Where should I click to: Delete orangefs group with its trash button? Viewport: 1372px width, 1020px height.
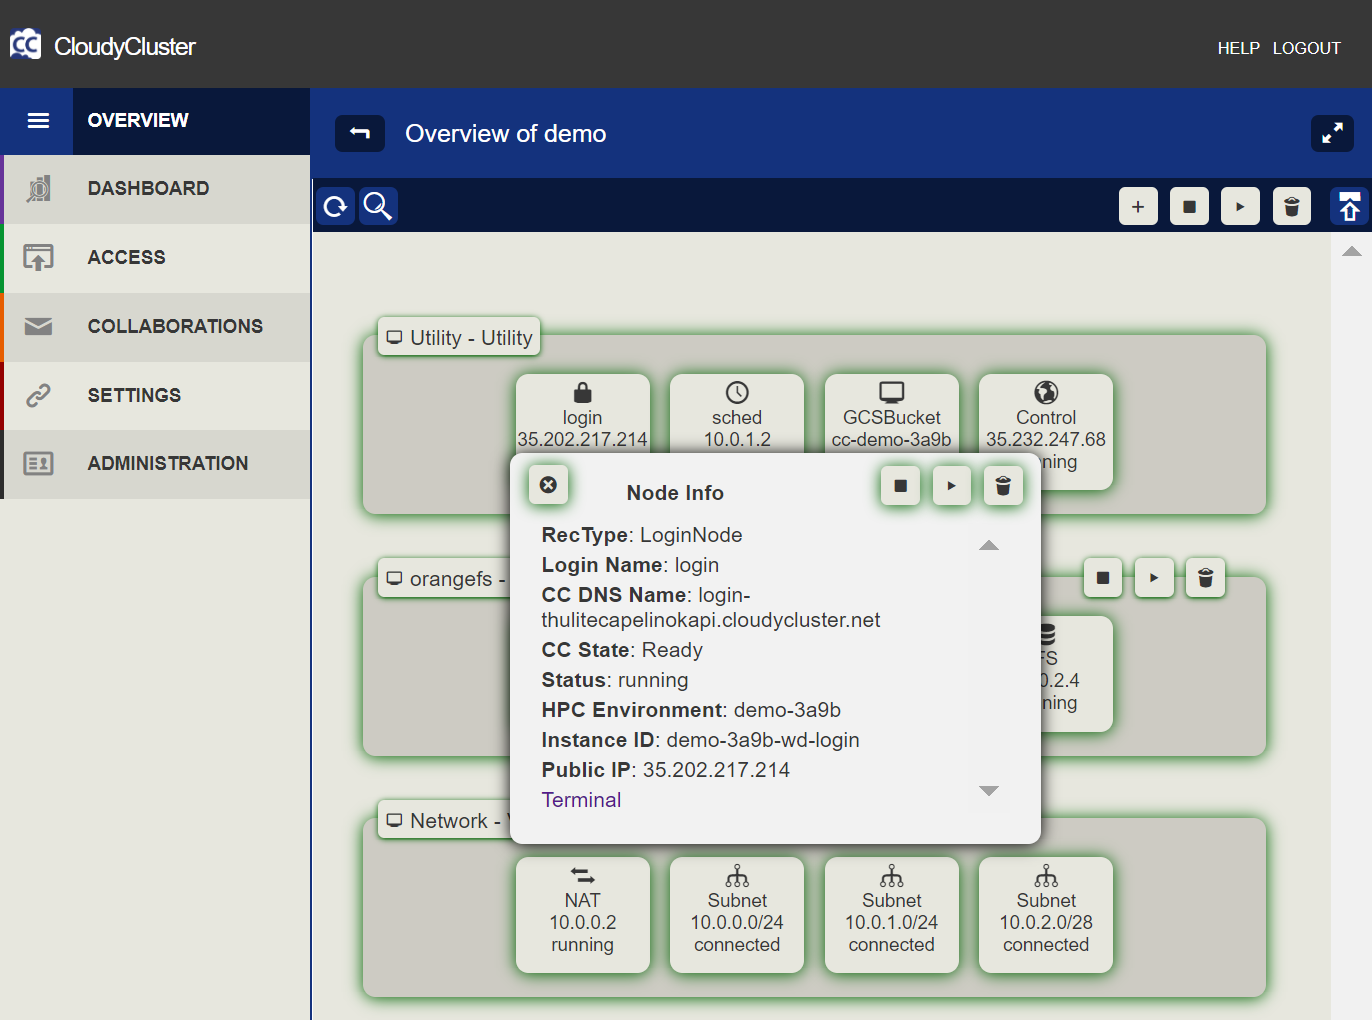coord(1205,577)
